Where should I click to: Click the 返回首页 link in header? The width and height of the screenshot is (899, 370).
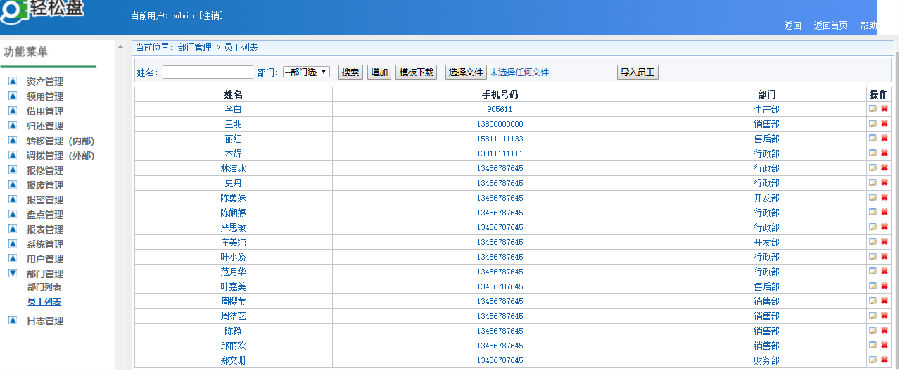[x=831, y=26]
